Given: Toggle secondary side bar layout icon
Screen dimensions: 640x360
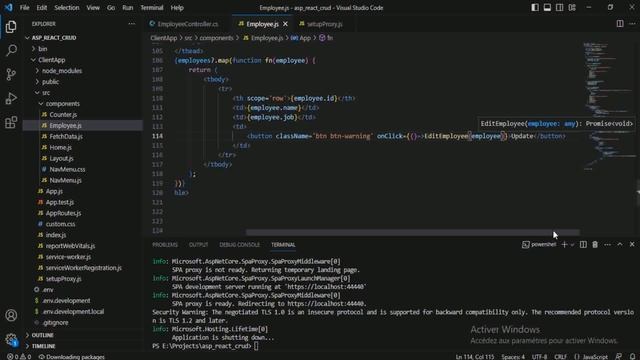Looking at the screenshot, I should 560,7.
